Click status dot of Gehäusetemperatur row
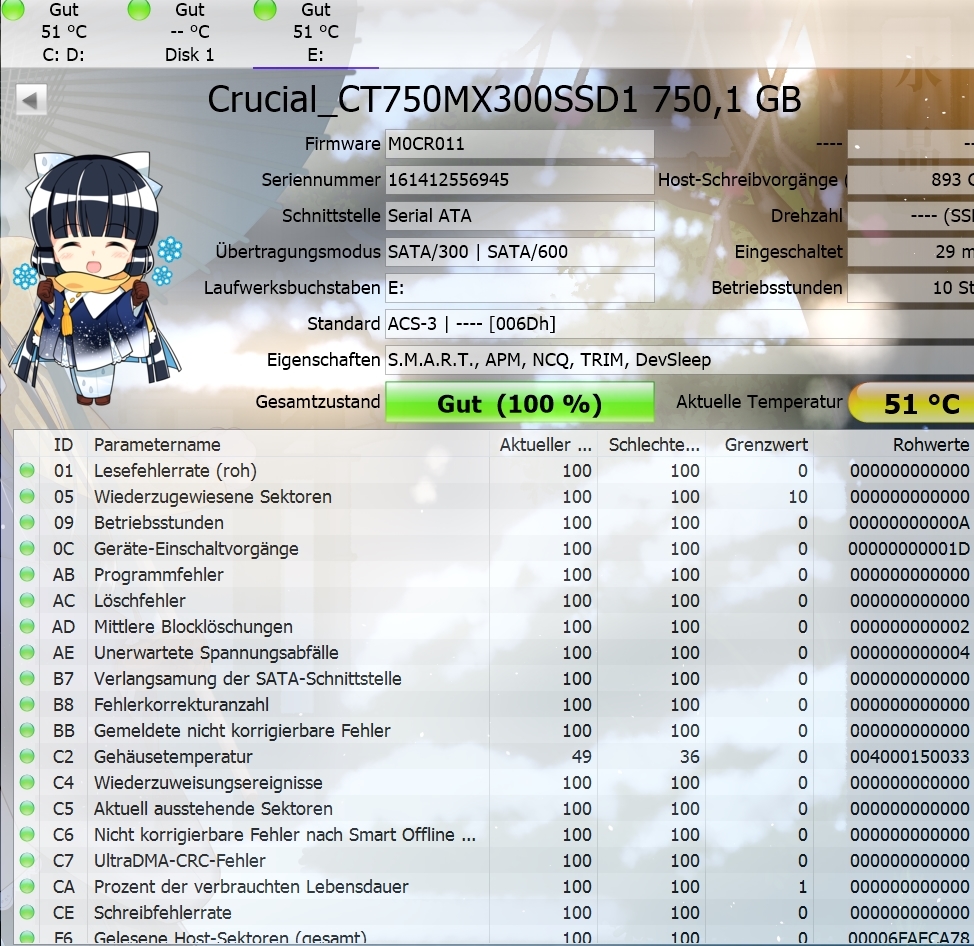Screen dimensions: 974x946 (x=27, y=756)
